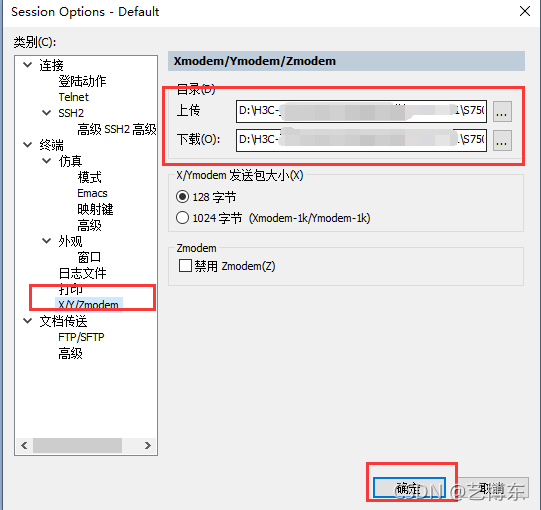Open 高级 under 文档传送
This screenshot has height=510, width=541.
pyautogui.click(x=70, y=353)
